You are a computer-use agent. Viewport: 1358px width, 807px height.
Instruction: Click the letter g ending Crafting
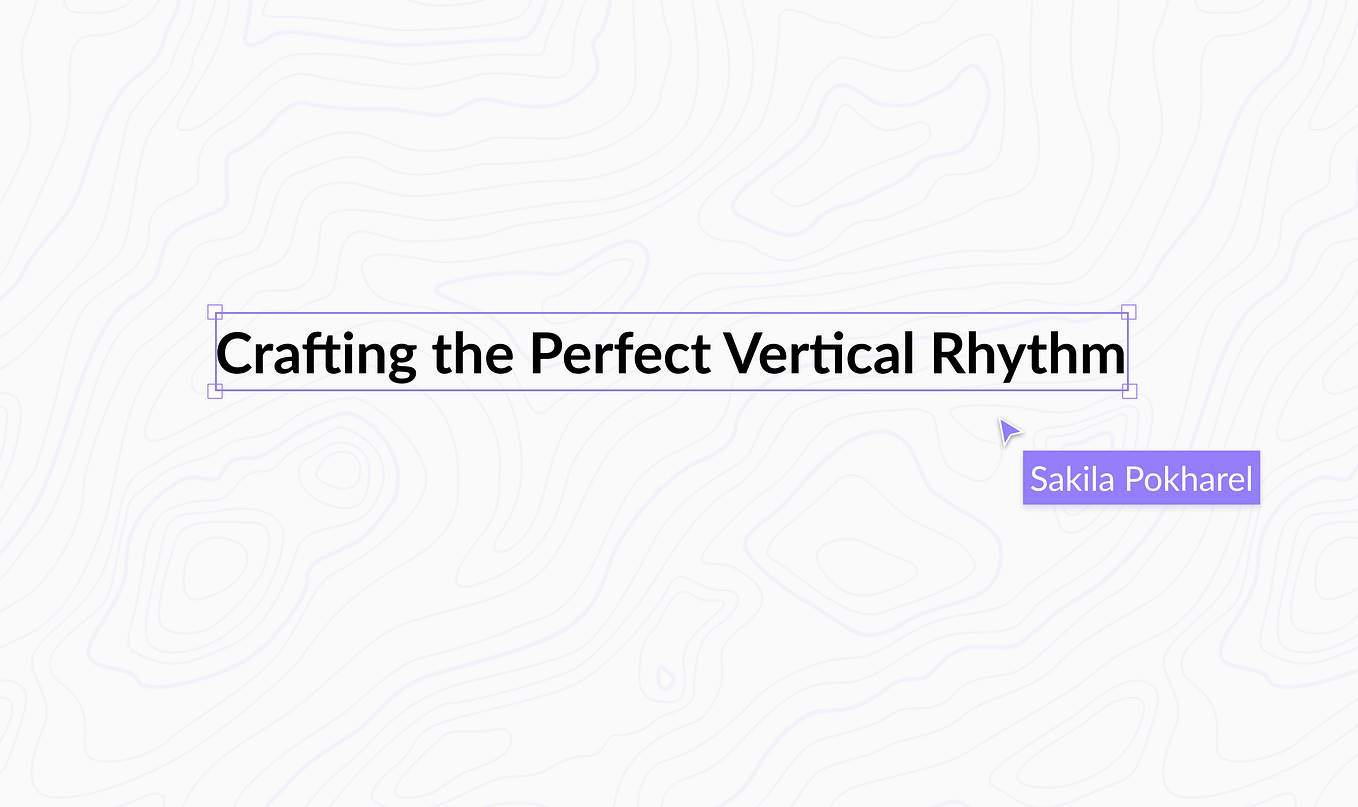[402, 362]
